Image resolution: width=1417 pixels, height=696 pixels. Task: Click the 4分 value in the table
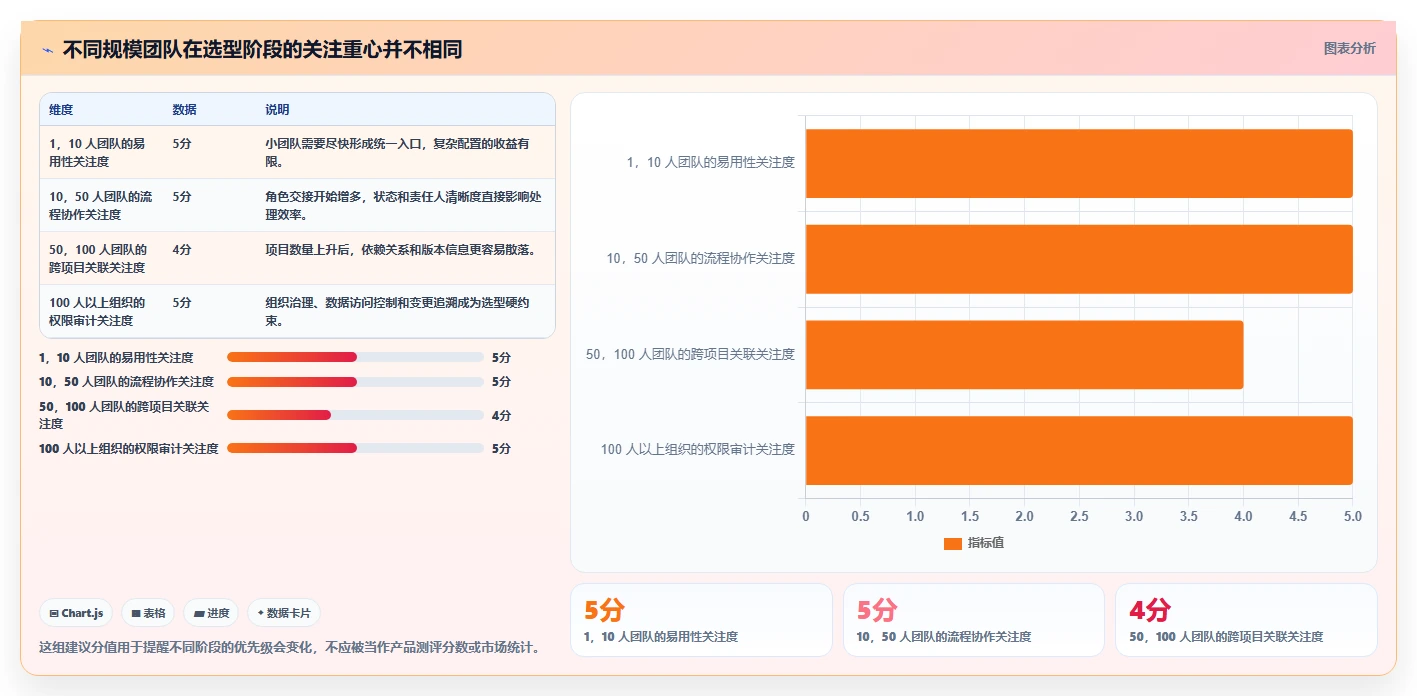(182, 250)
